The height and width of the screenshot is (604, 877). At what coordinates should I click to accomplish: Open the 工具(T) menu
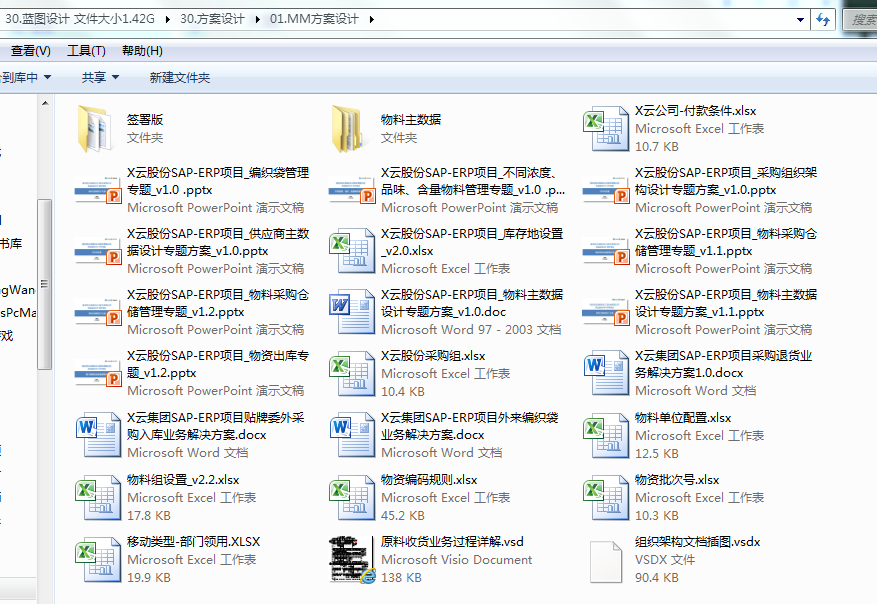point(86,51)
